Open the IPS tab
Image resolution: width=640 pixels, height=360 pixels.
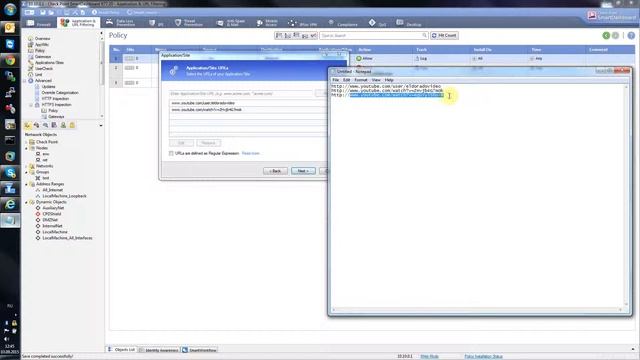(156, 23)
